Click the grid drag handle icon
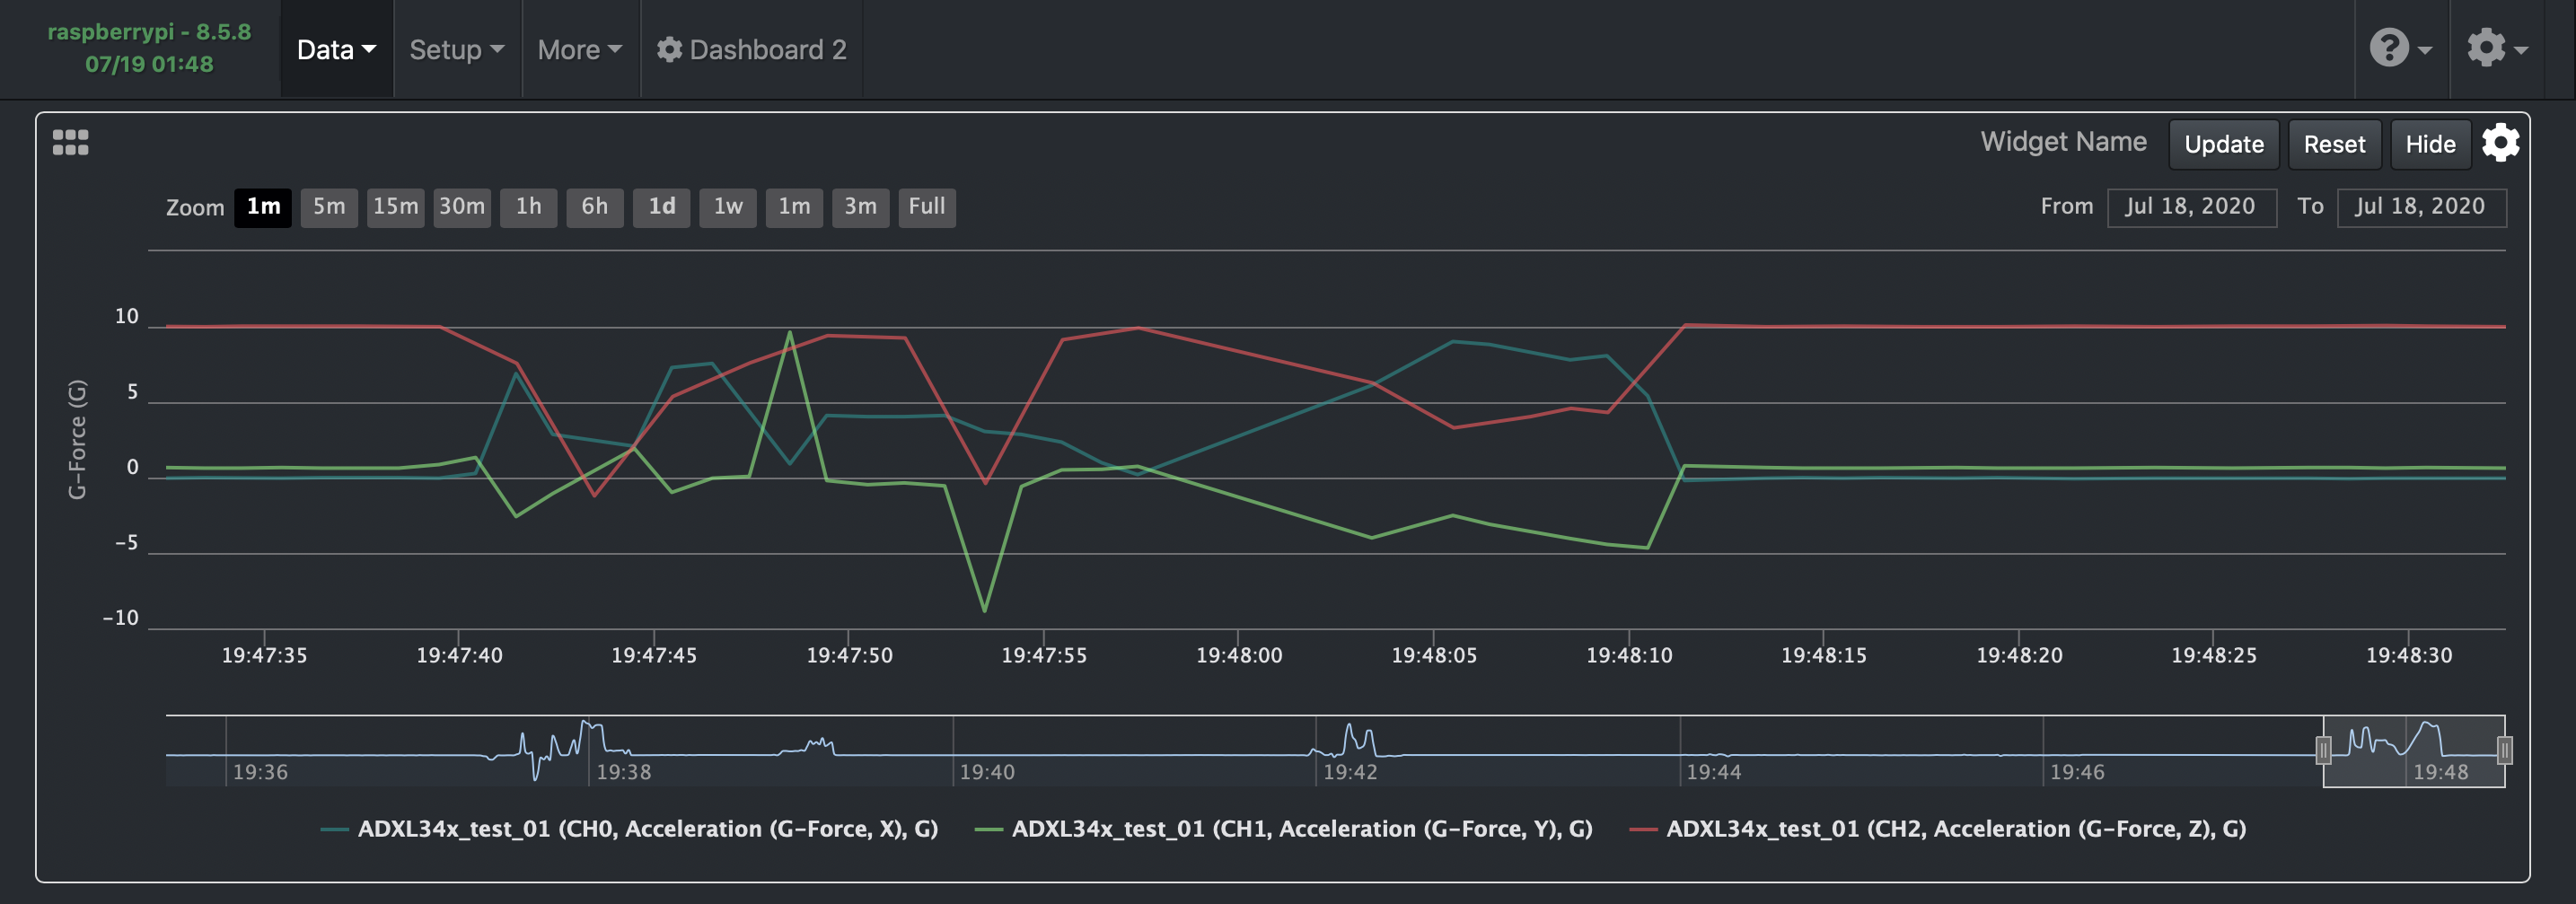The height and width of the screenshot is (904, 2576). coord(68,142)
